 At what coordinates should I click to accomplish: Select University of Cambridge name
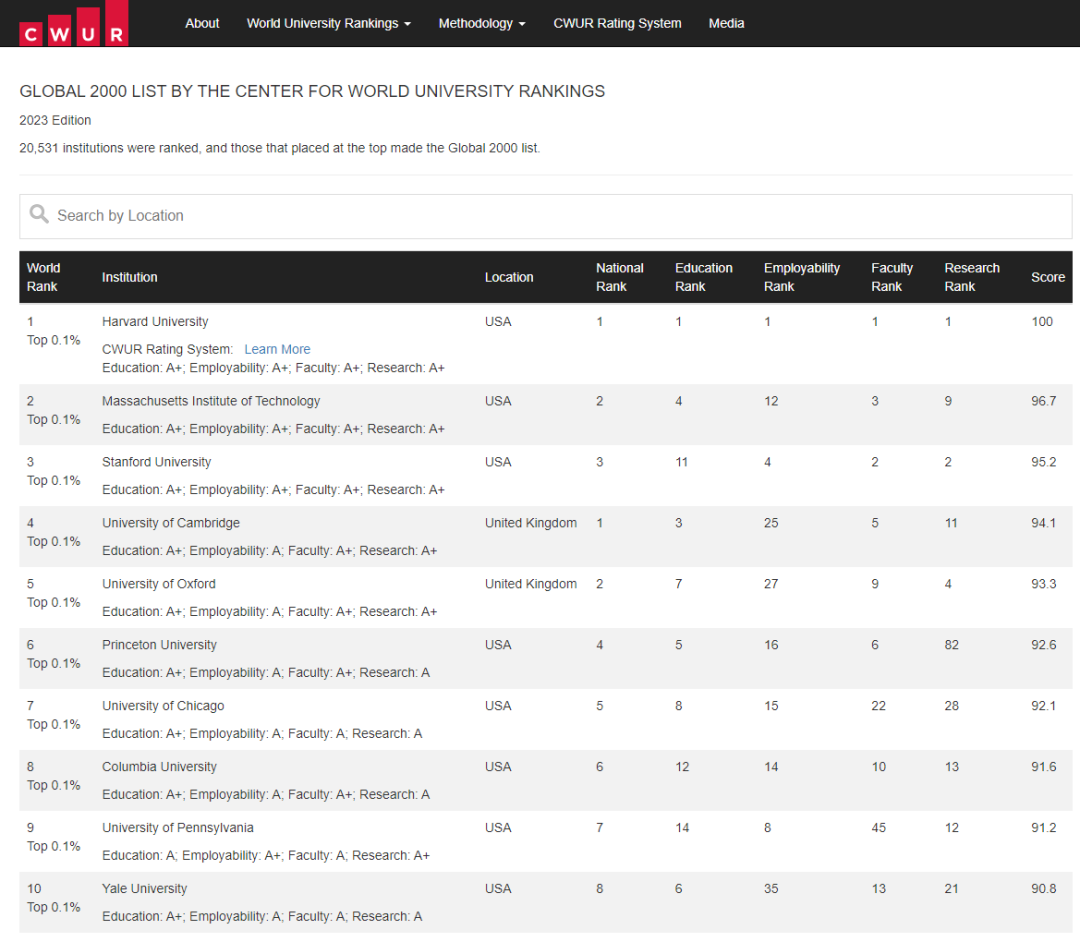[171, 523]
